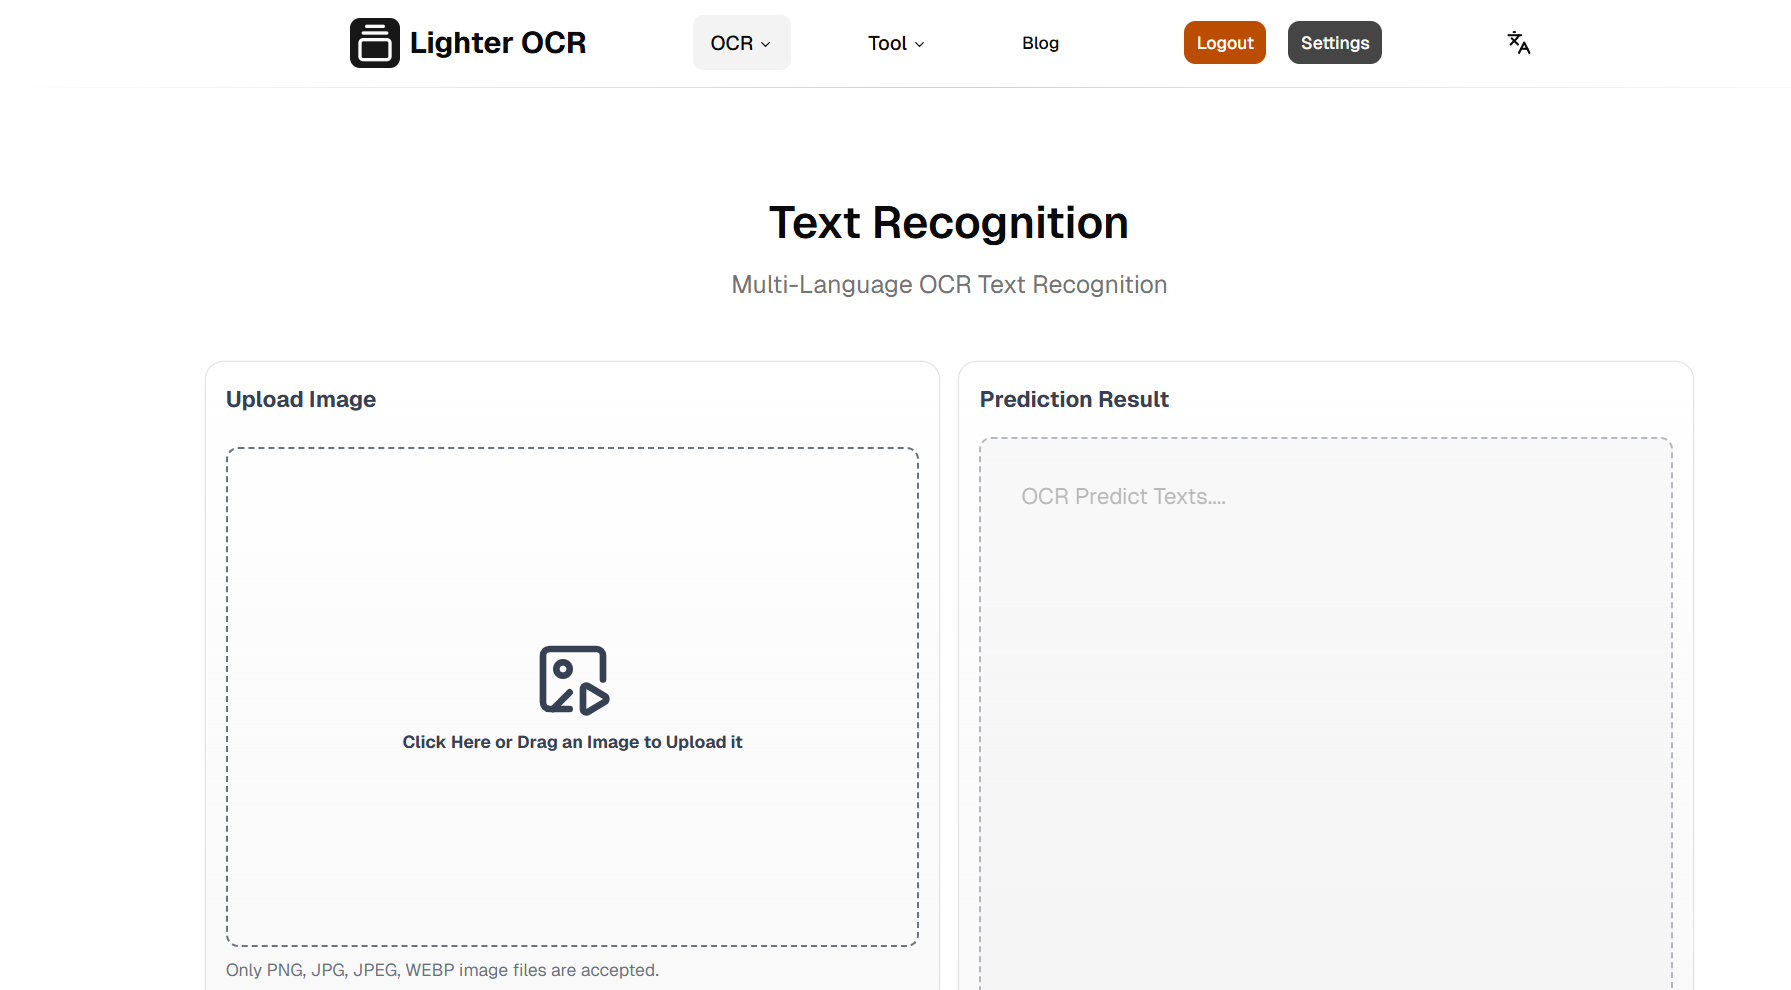Collapse the OCR dropdown if open
1791x990 pixels.
click(741, 42)
